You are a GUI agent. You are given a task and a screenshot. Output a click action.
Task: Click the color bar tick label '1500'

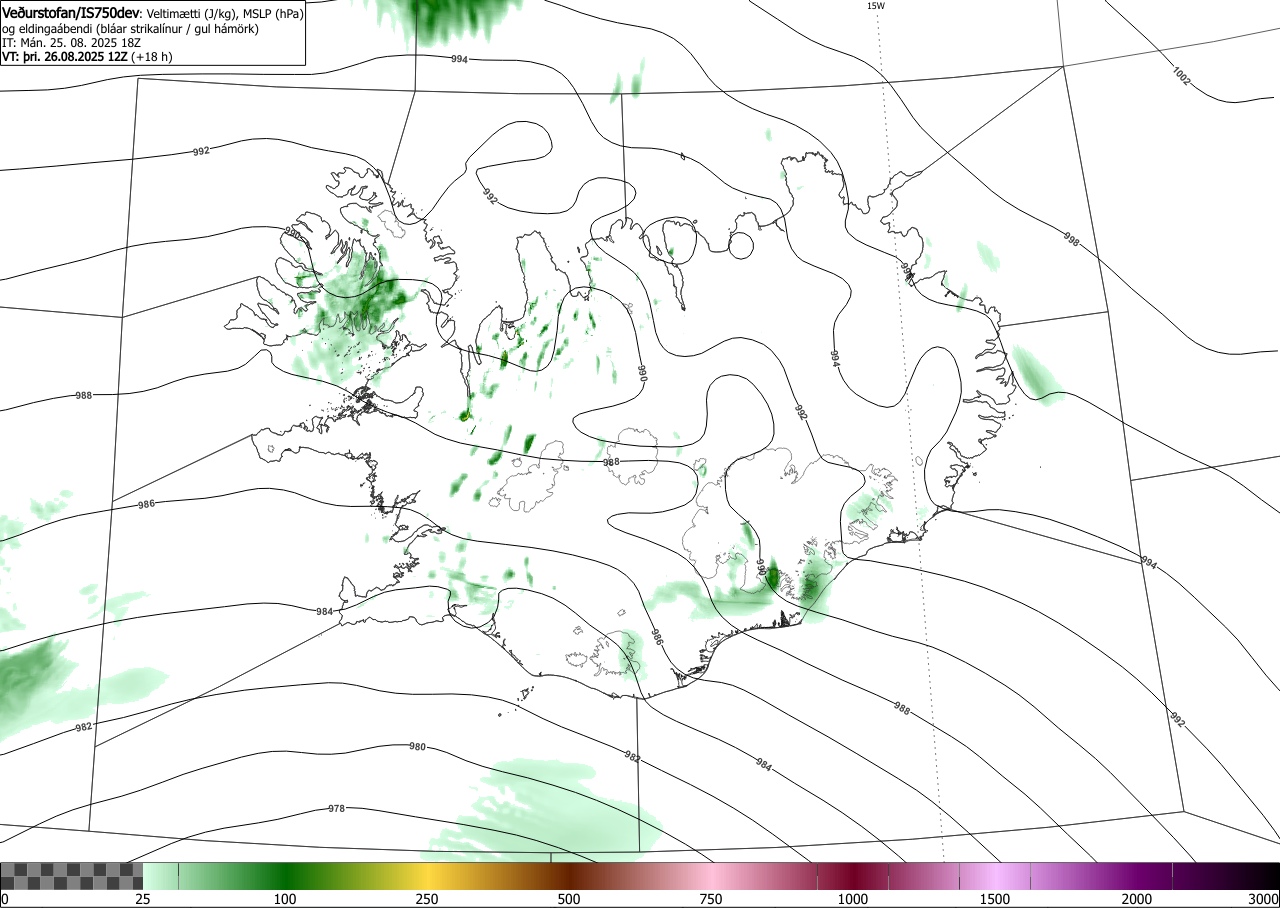point(995,899)
